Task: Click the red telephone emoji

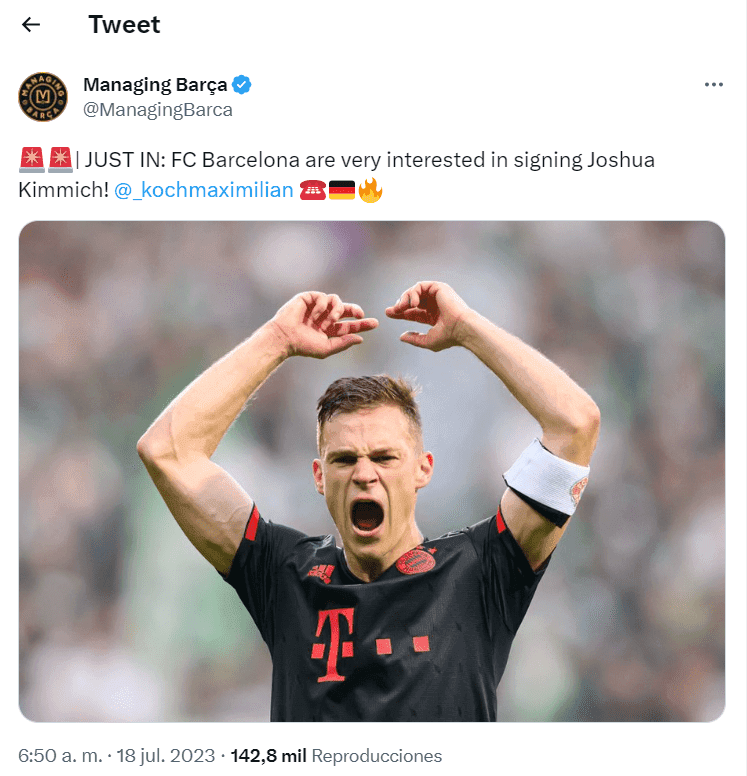Action: tap(312, 190)
